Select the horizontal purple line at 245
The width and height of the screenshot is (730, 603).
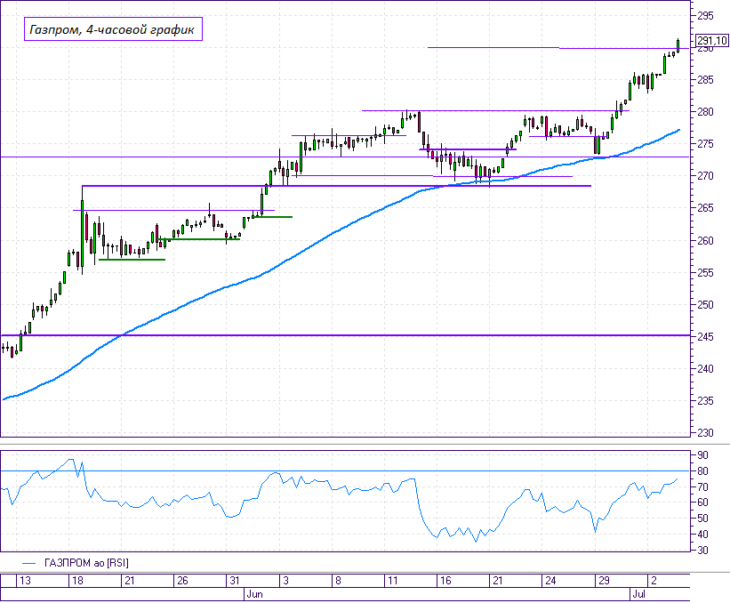345,335
